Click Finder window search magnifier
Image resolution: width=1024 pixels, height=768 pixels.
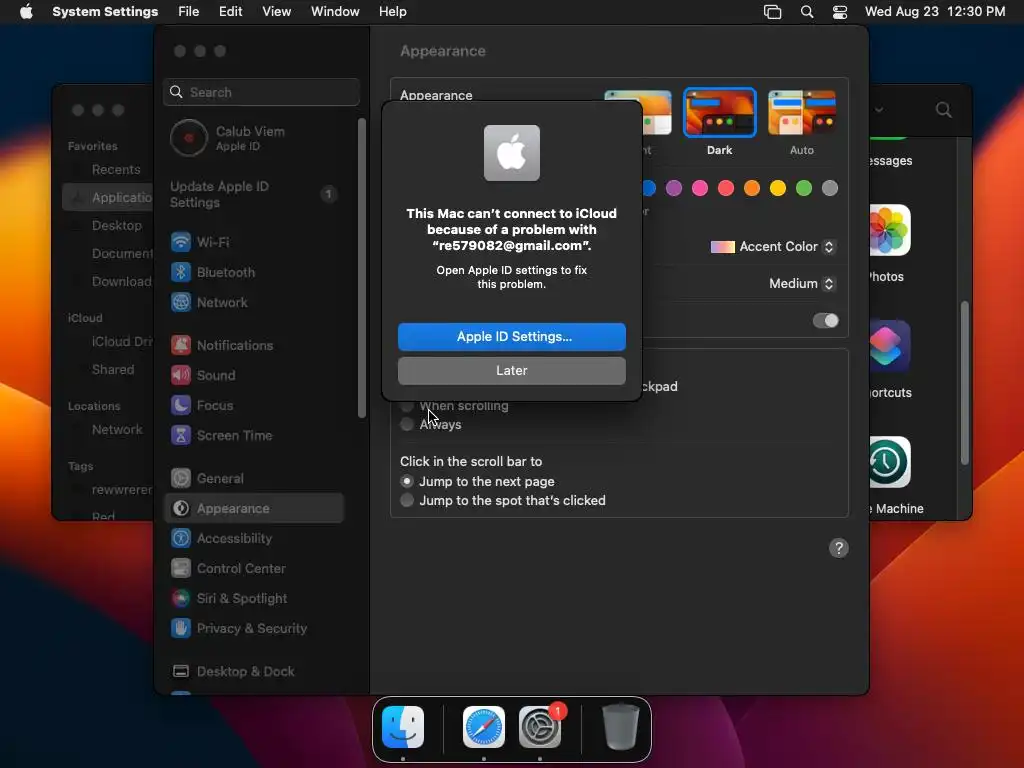pos(944,110)
